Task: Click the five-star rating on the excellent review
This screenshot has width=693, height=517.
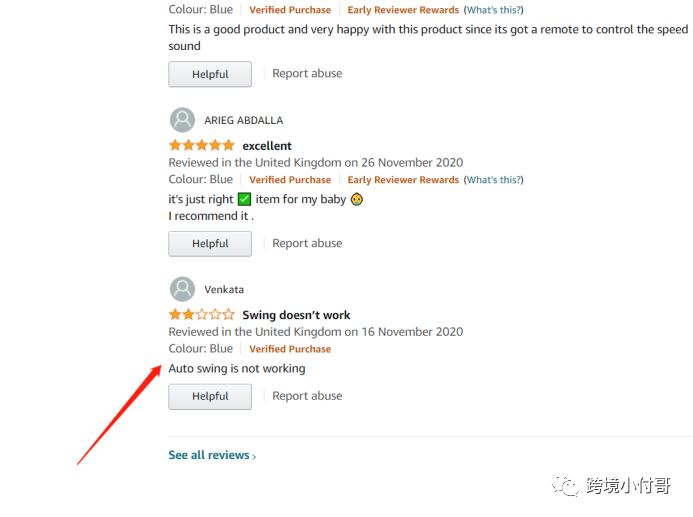Action: pos(202,145)
